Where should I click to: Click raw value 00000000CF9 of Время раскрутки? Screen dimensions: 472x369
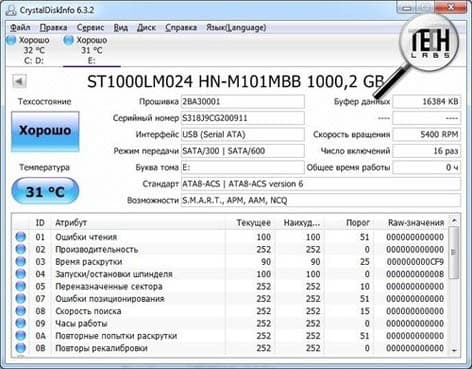click(415, 262)
